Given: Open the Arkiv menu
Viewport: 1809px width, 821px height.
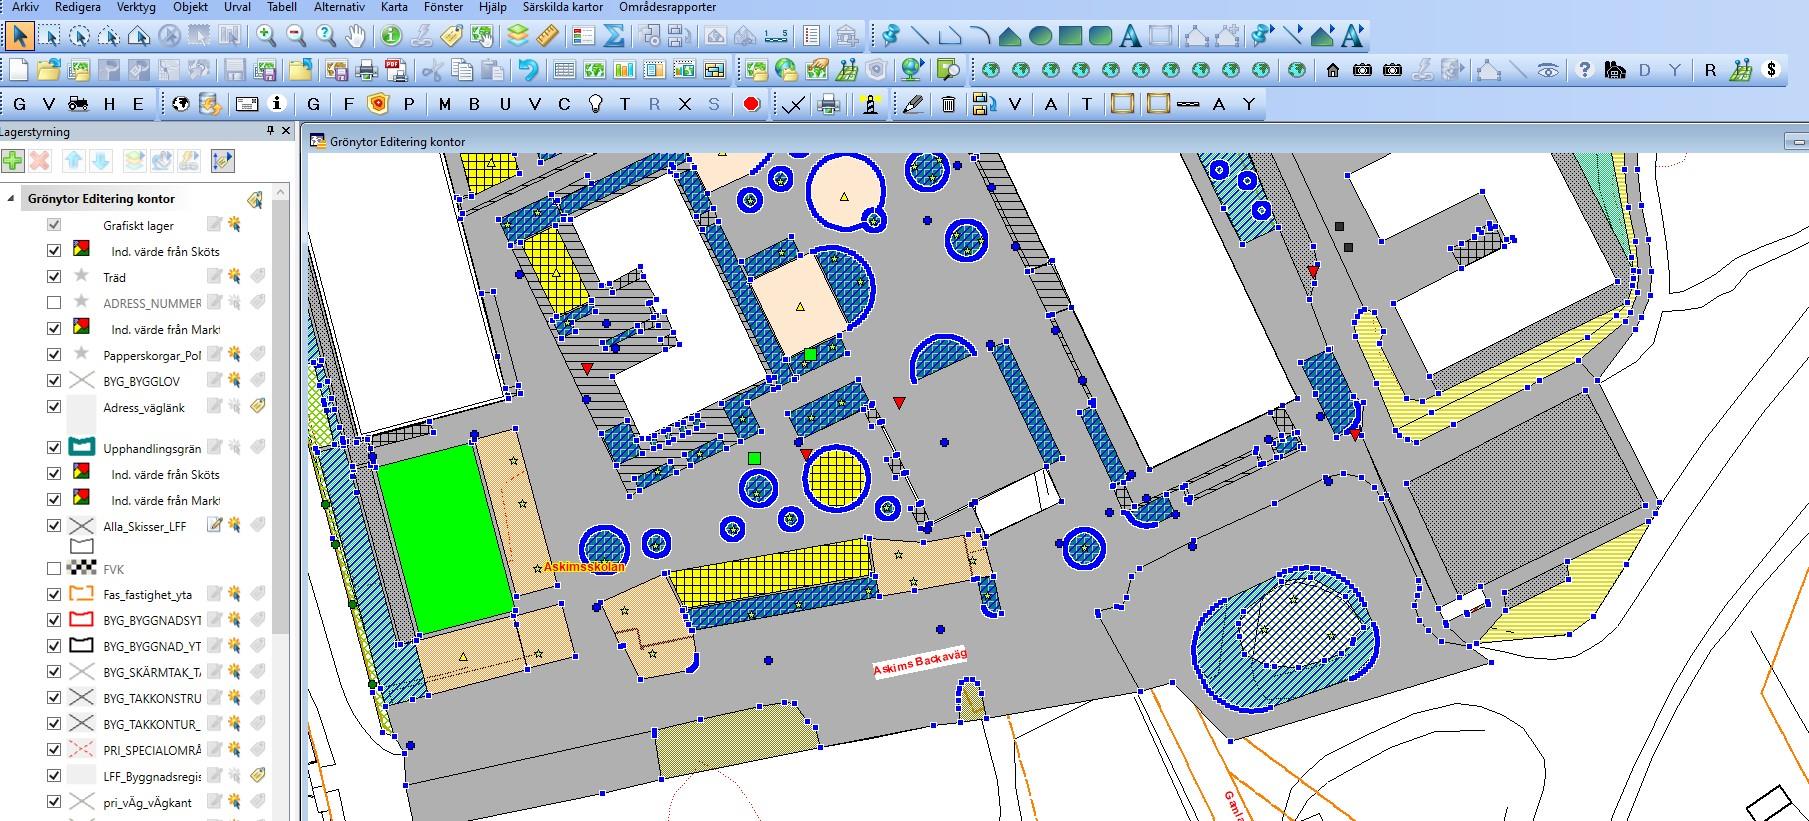Looking at the screenshot, I should pyautogui.click(x=25, y=7).
